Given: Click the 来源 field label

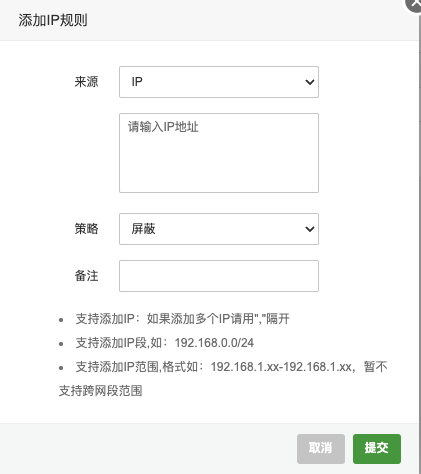Looking at the screenshot, I should coord(86,82).
